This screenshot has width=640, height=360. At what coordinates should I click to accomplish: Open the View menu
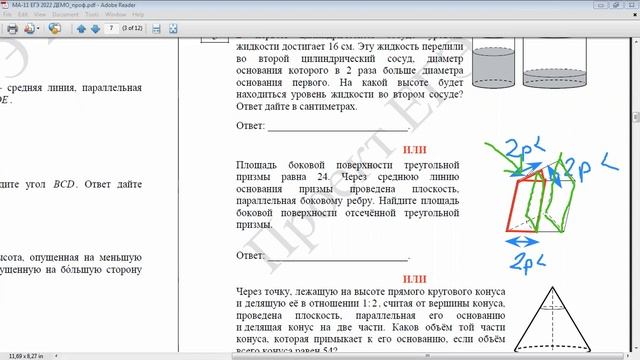pos(40,14)
